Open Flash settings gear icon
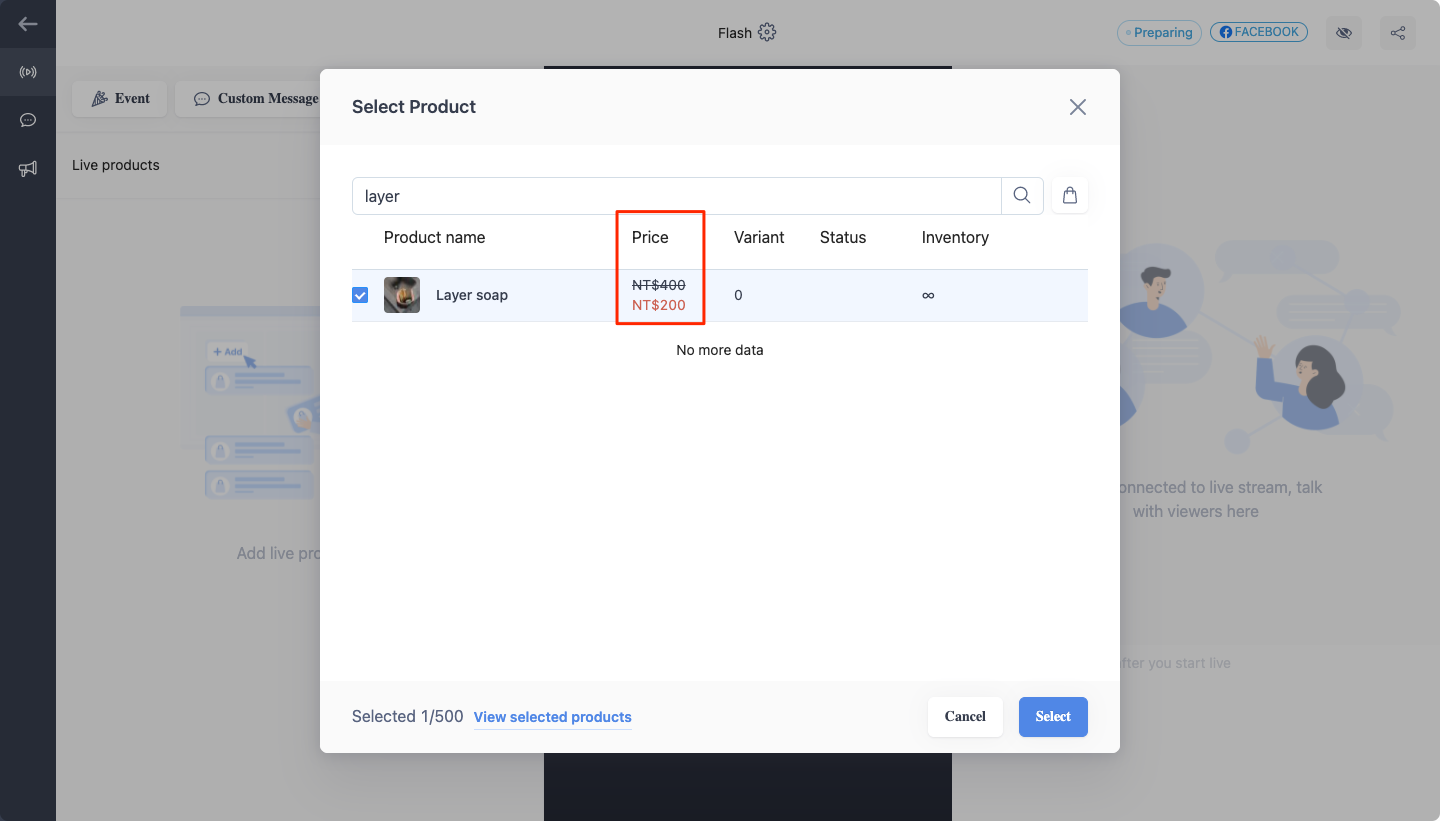Screen dimensions: 1440x821 coord(767,32)
